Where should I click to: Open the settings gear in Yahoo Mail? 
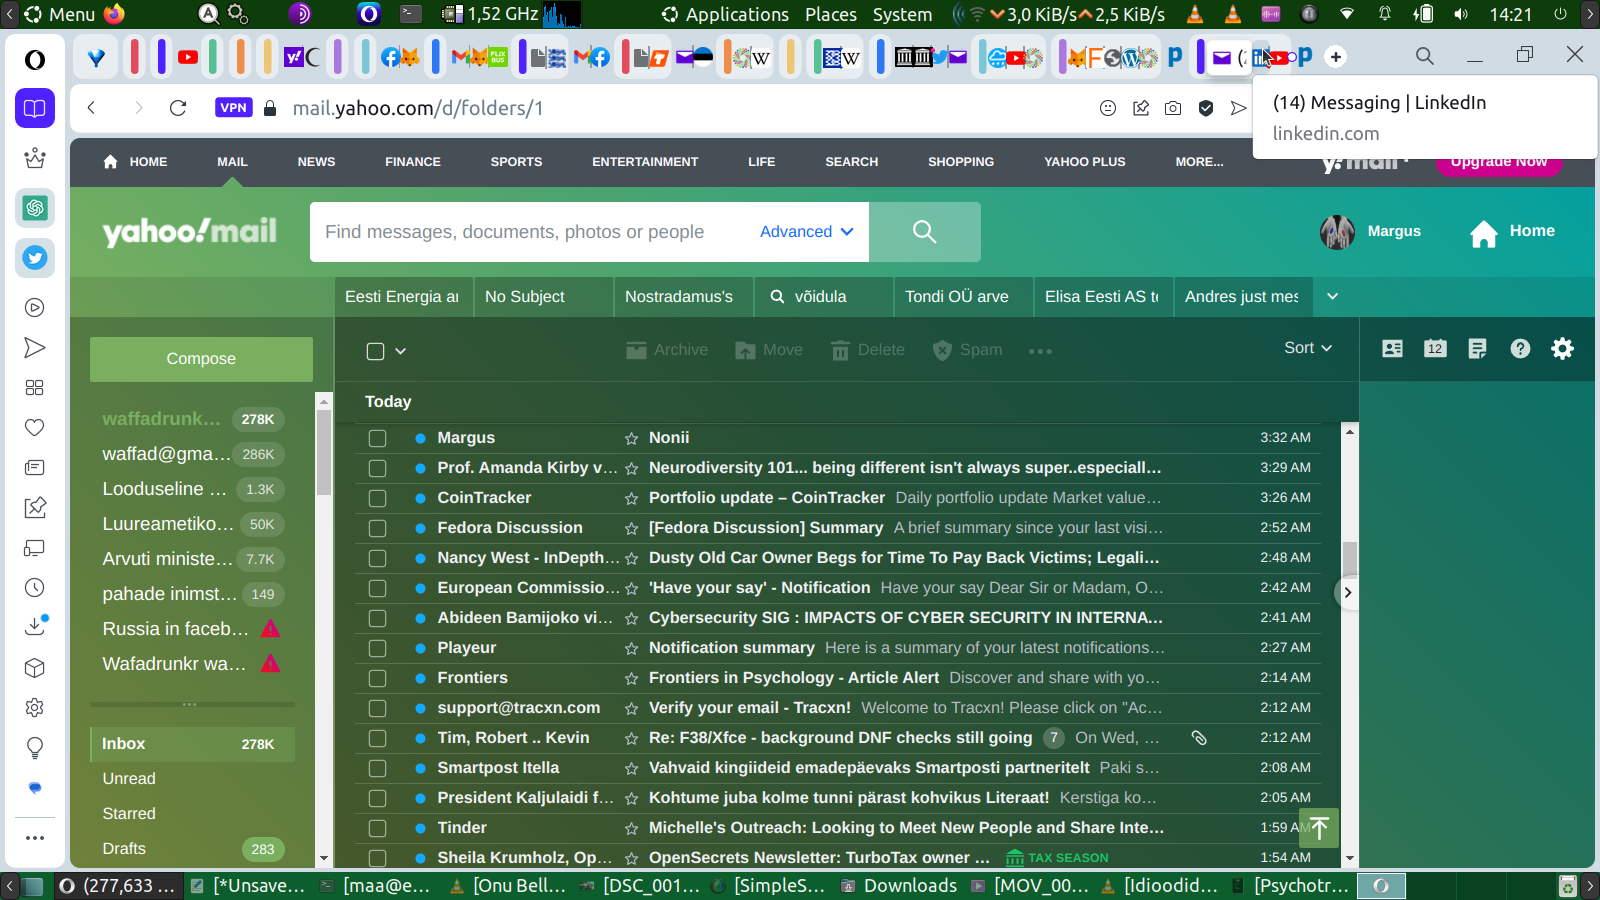pyautogui.click(x=1562, y=348)
